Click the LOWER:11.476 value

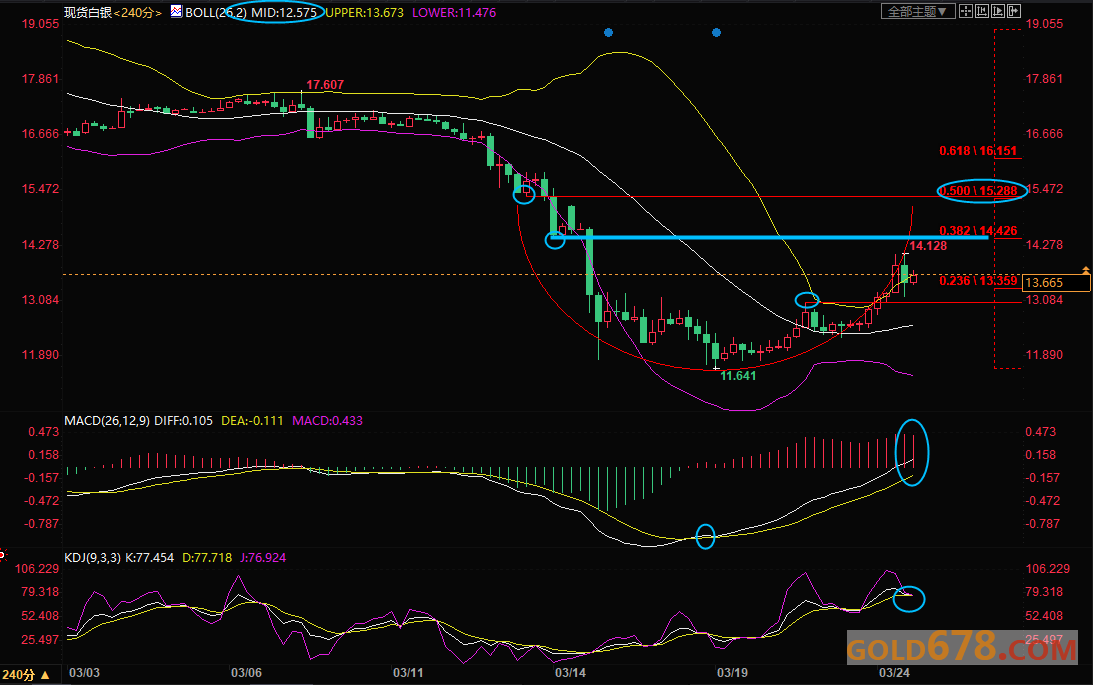click(x=454, y=13)
